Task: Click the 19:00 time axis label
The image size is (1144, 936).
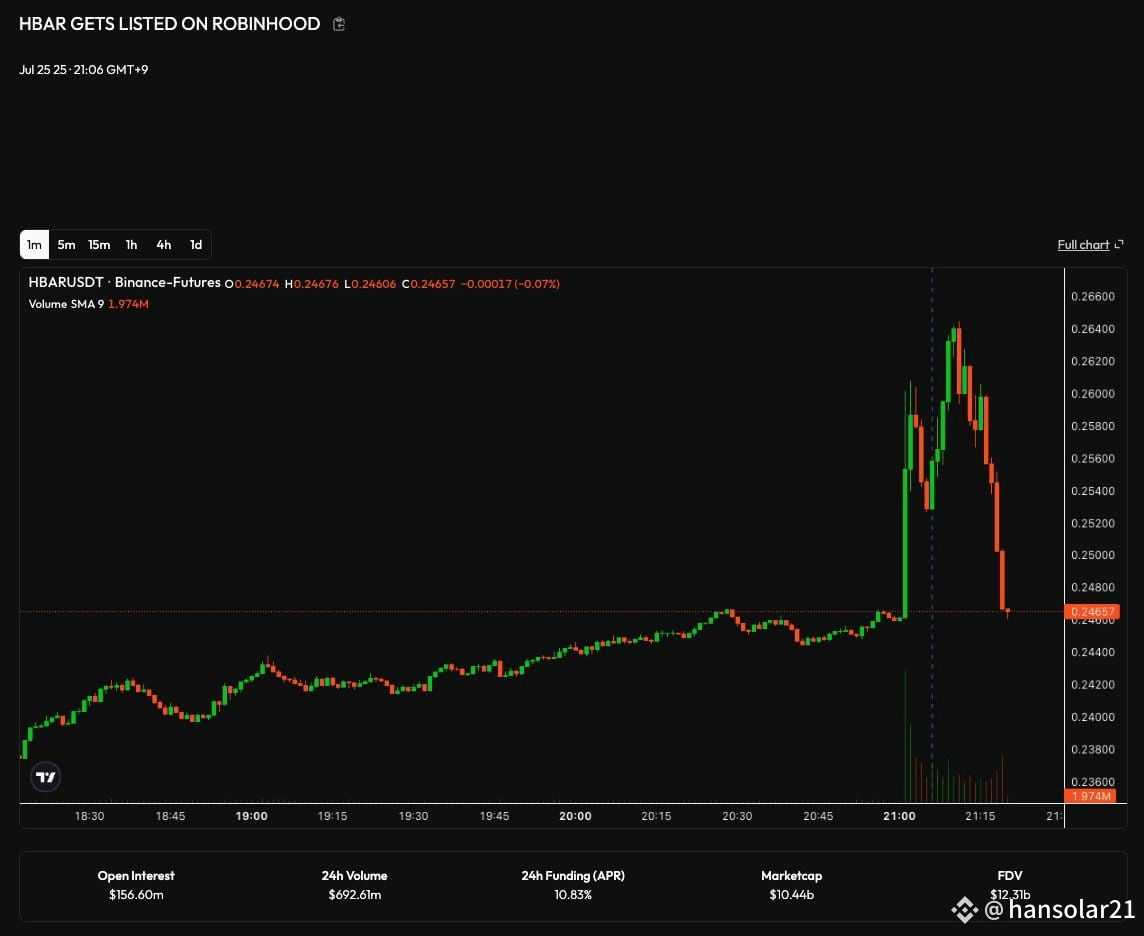Action: (x=251, y=816)
